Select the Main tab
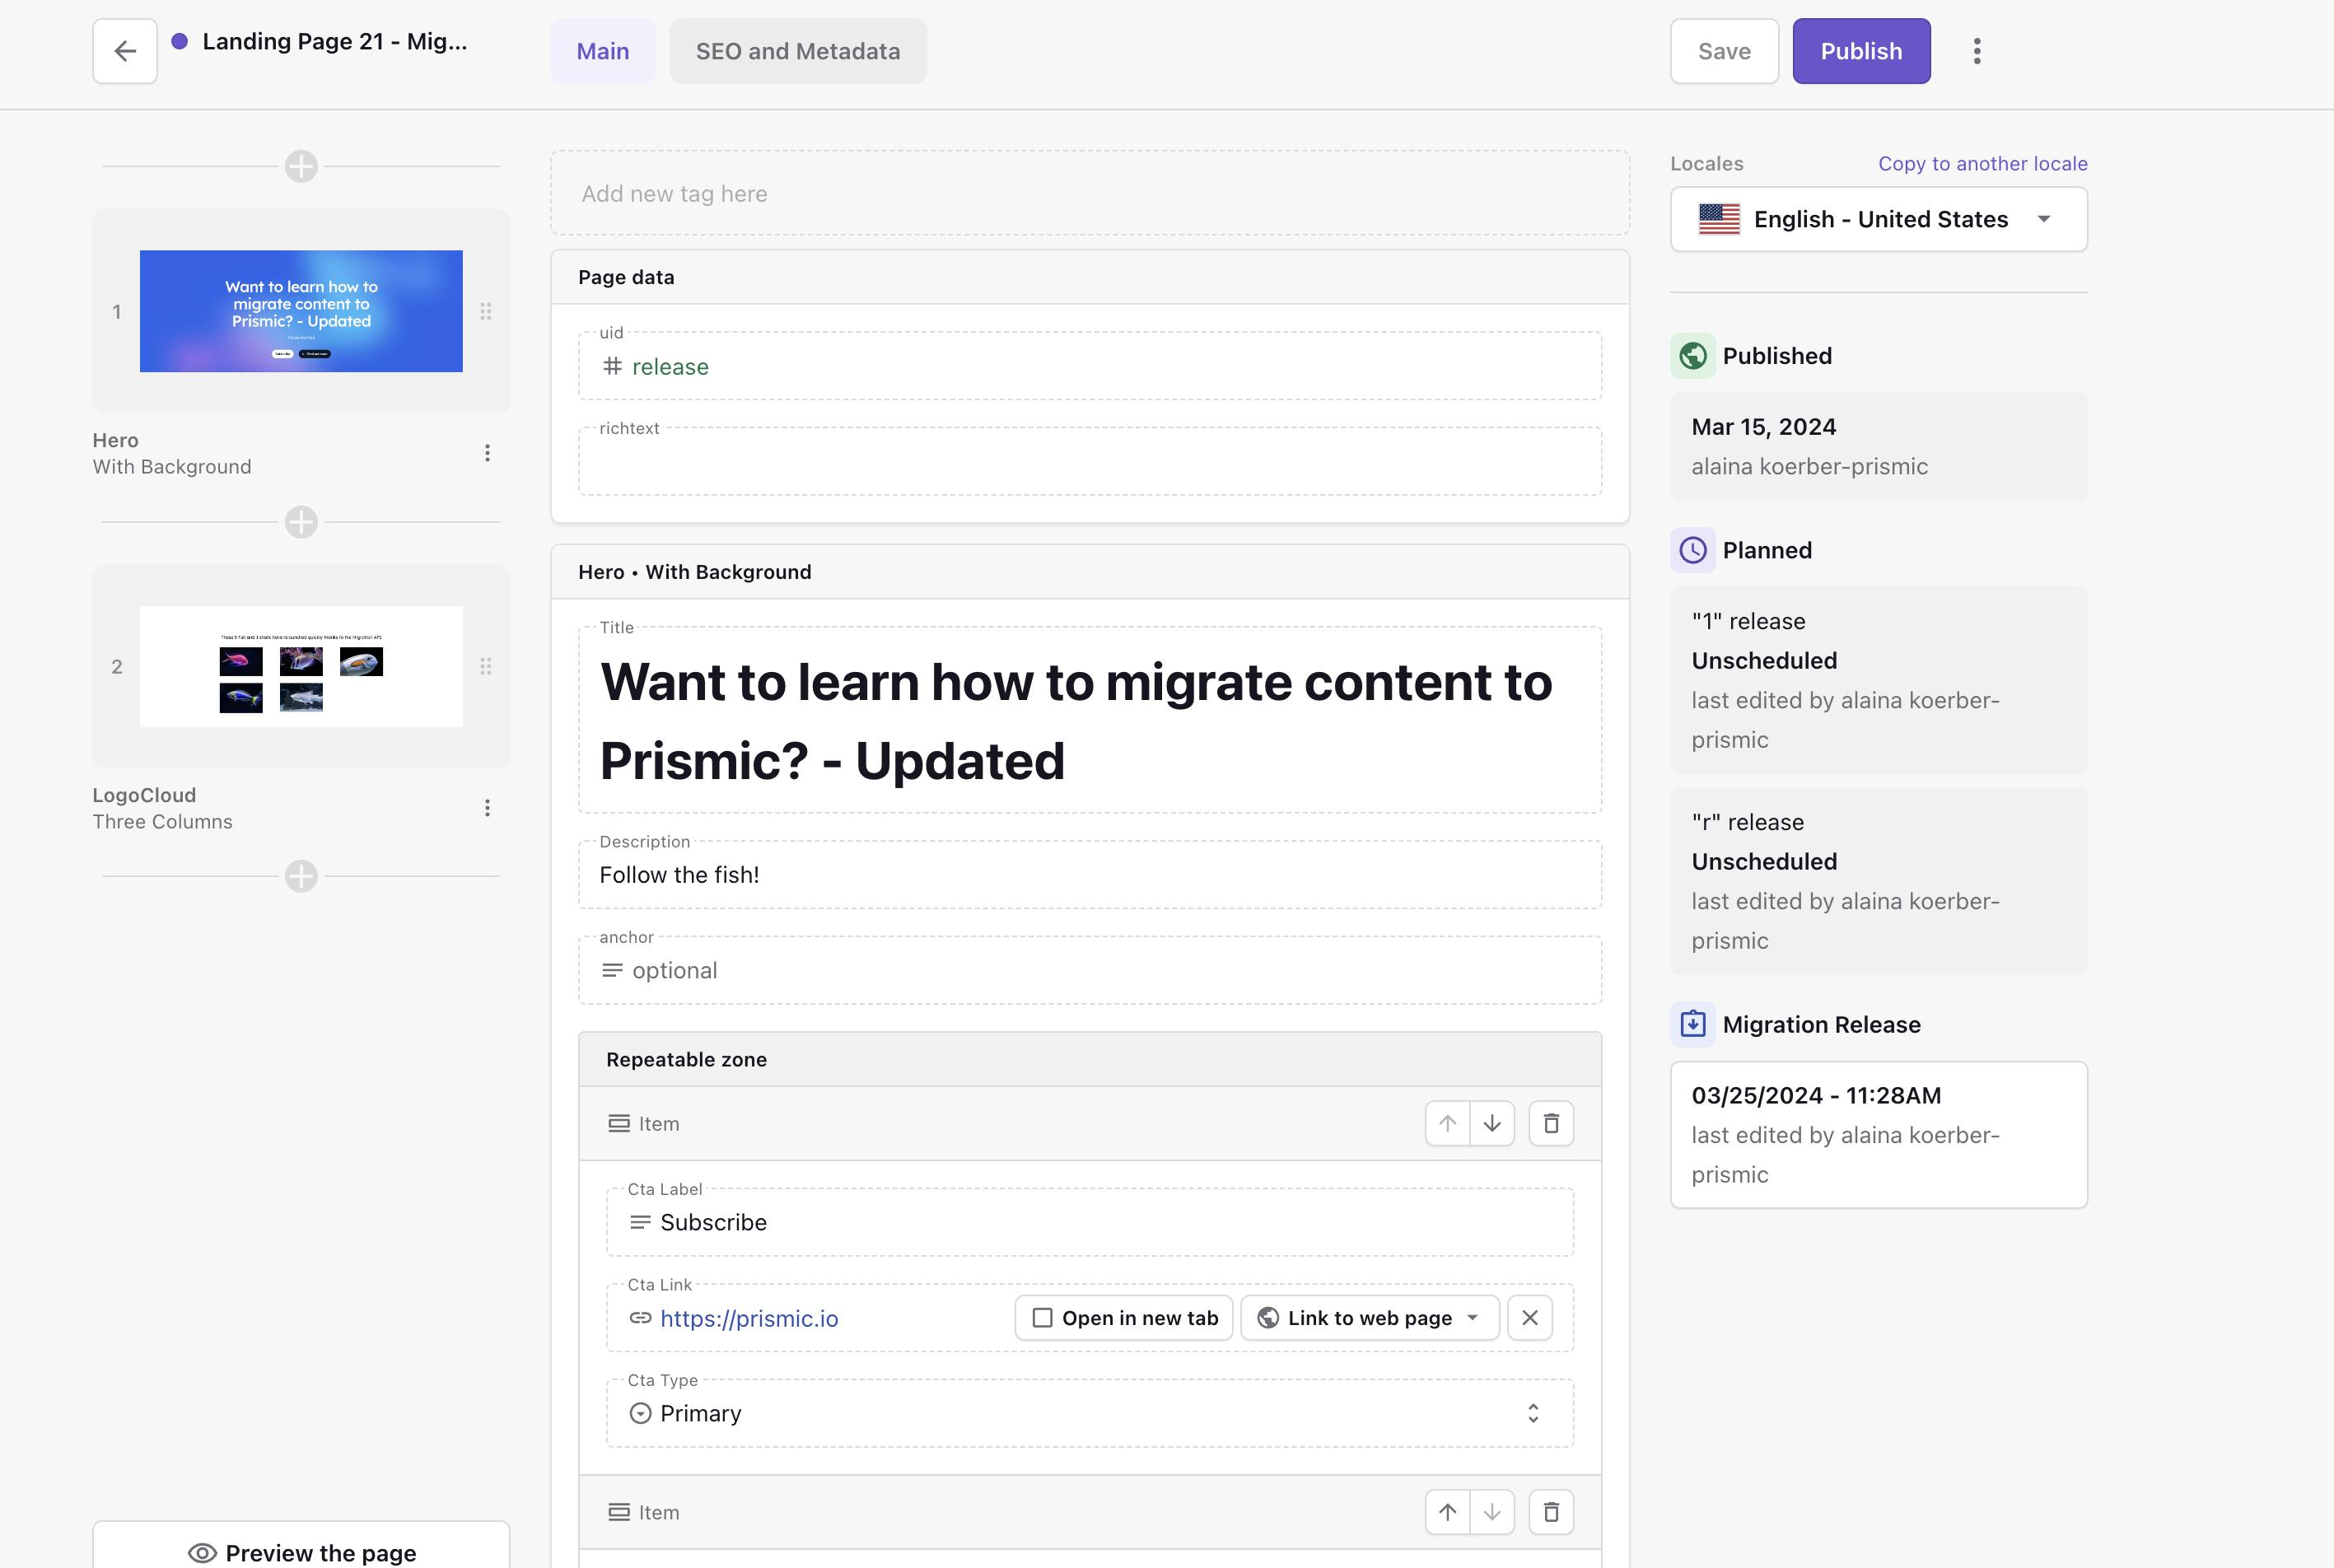 602,51
